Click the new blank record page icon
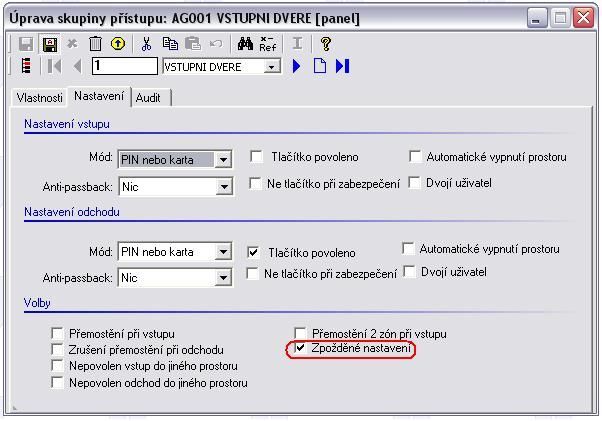This screenshot has height=421, width=602. coord(320,66)
